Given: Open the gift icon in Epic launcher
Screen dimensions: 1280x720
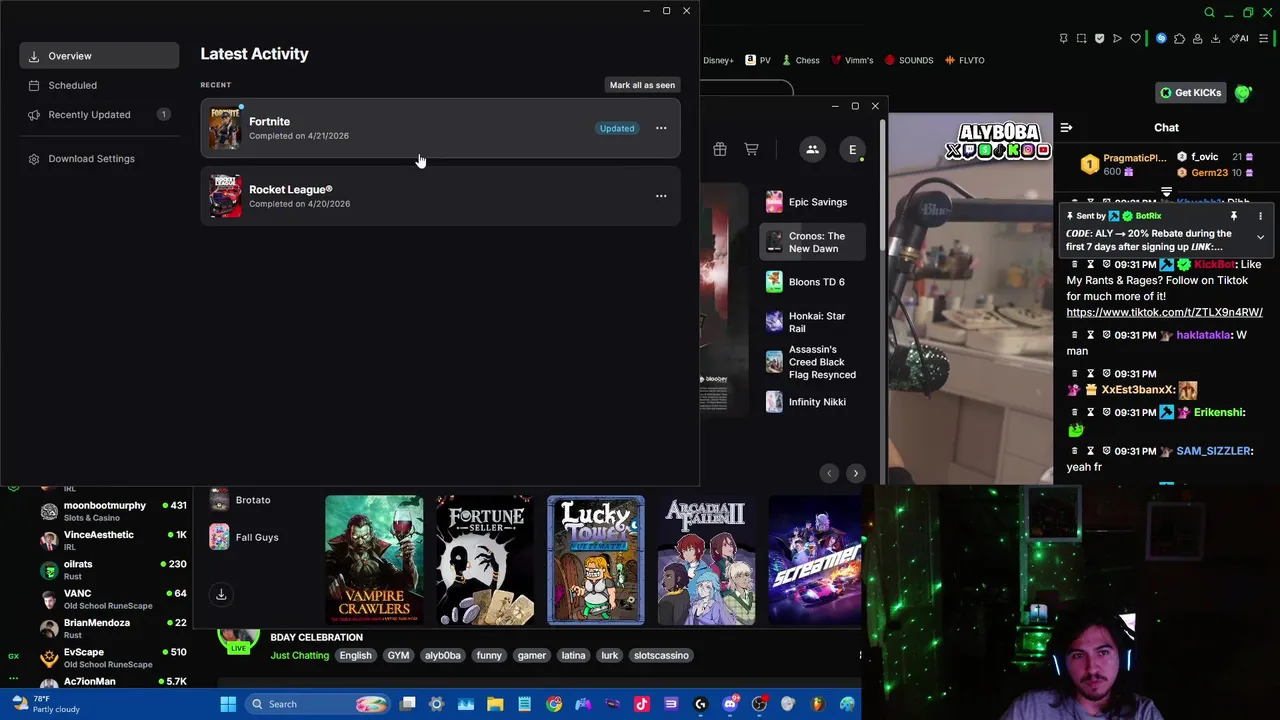Looking at the screenshot, I should pos(720,149).
